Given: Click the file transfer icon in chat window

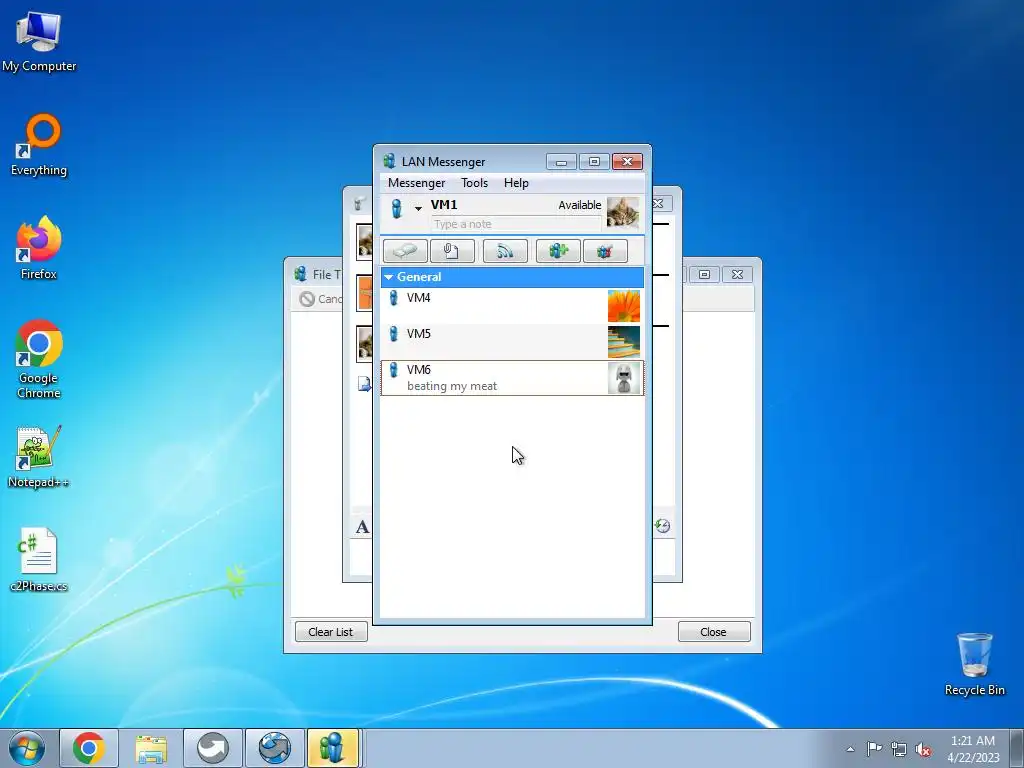Looking at the screenshot, I should (x=364, y=383).
